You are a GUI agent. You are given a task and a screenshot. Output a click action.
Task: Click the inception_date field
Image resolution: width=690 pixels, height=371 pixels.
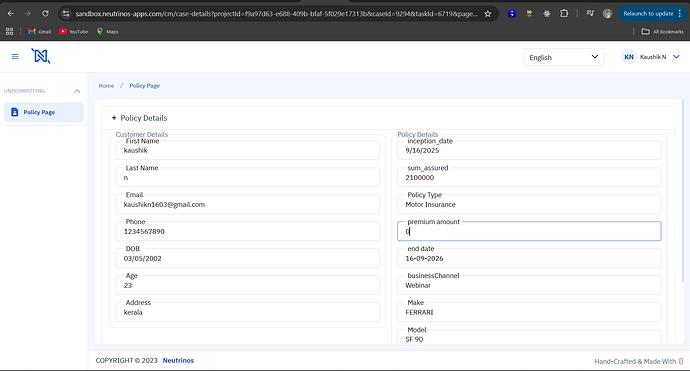pyautogui.click(x=529, y=150)
